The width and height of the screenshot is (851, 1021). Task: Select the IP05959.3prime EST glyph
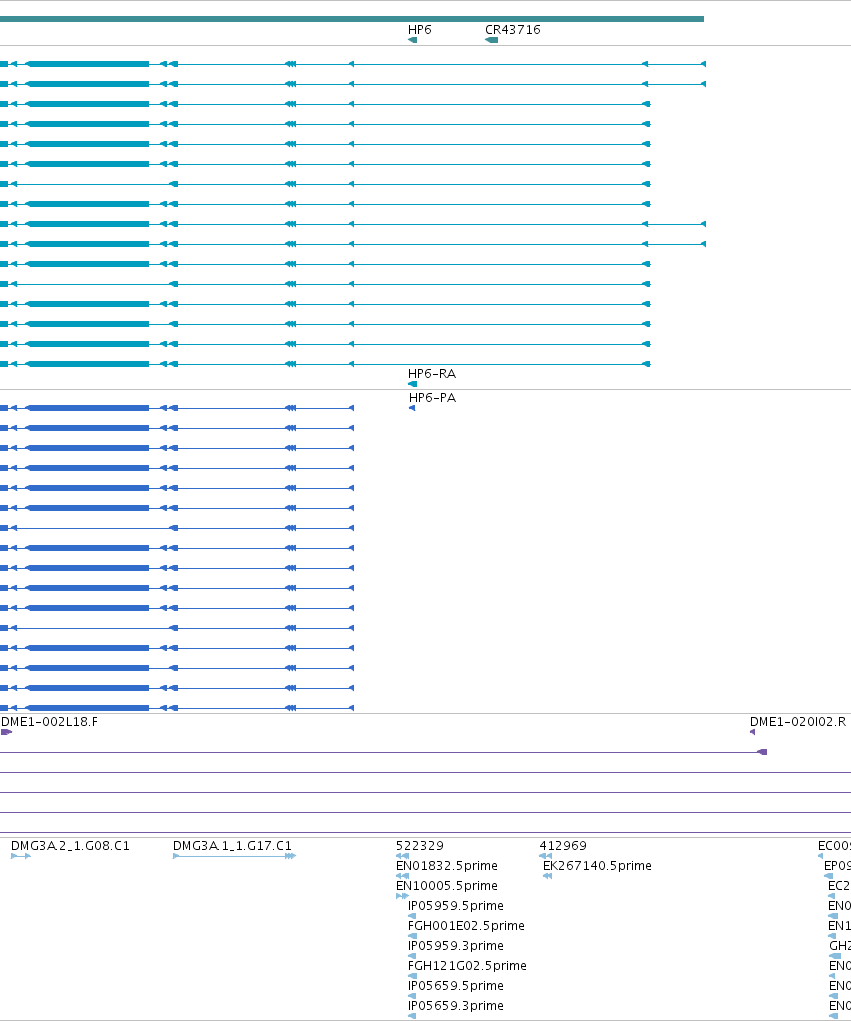point(412,956)
